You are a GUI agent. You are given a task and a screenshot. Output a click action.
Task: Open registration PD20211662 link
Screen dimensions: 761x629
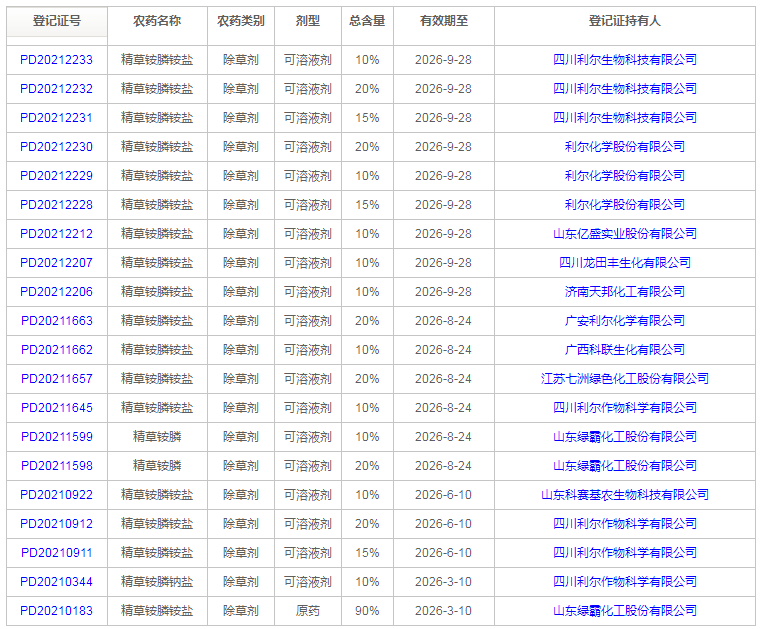click(x=56, y=350)
